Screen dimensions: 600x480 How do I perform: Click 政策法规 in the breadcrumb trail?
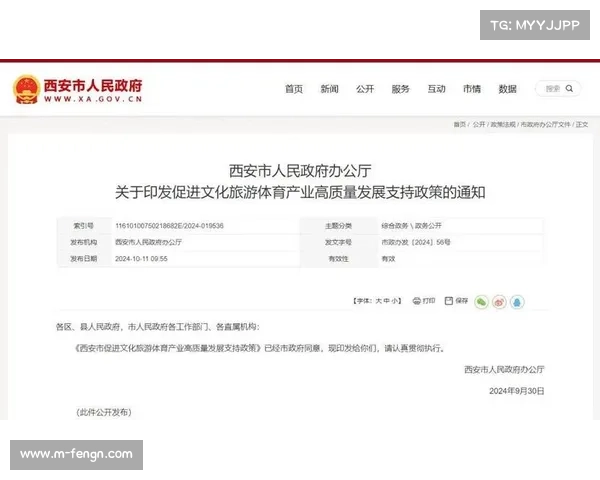click(503, 125)
